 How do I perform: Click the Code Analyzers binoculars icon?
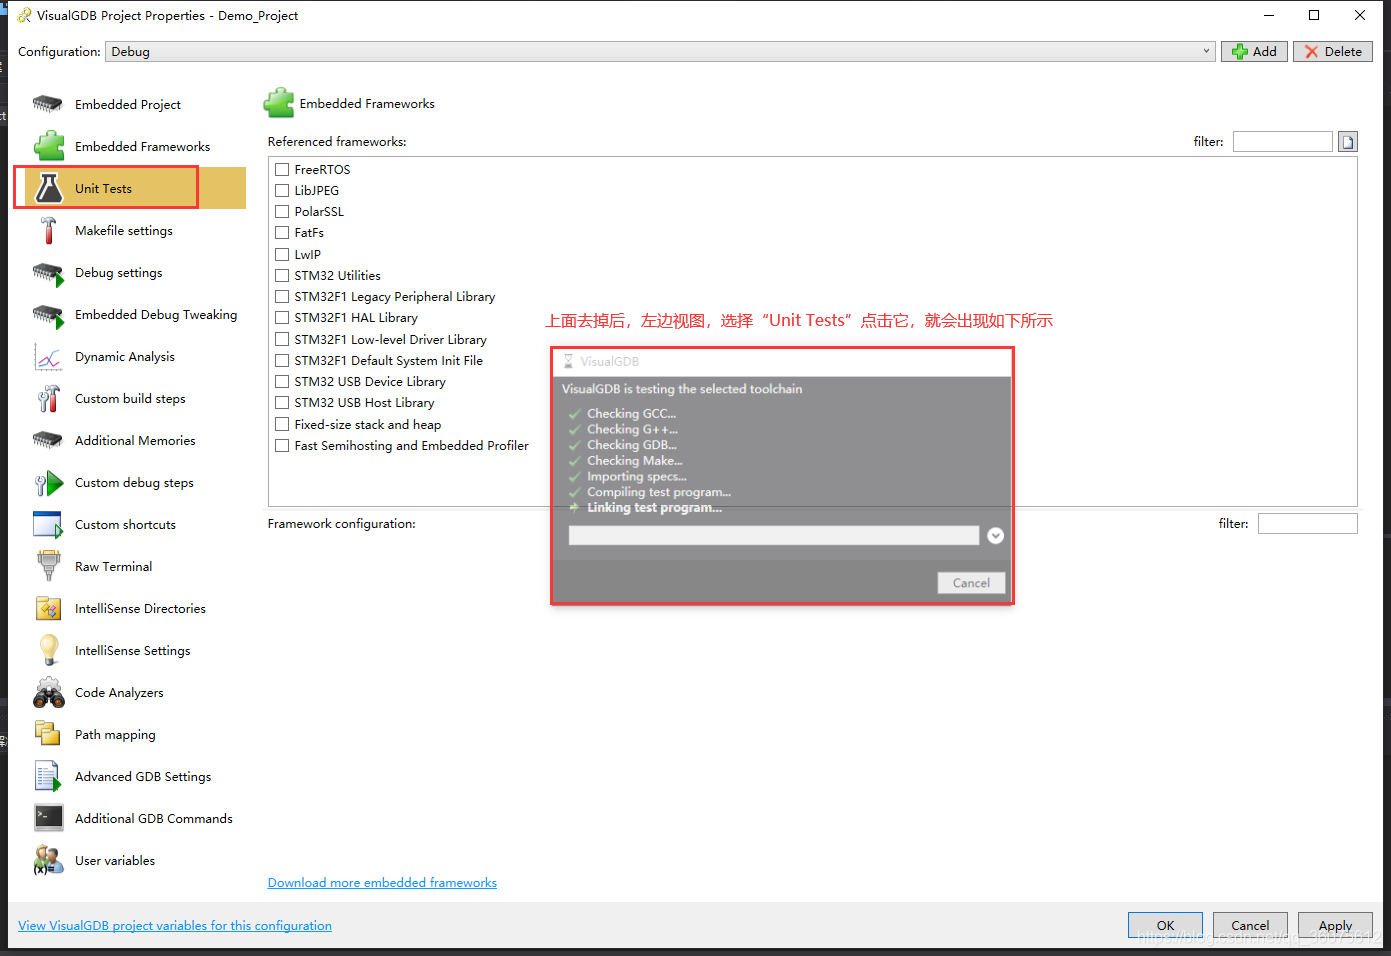click(x=48, y=692)
